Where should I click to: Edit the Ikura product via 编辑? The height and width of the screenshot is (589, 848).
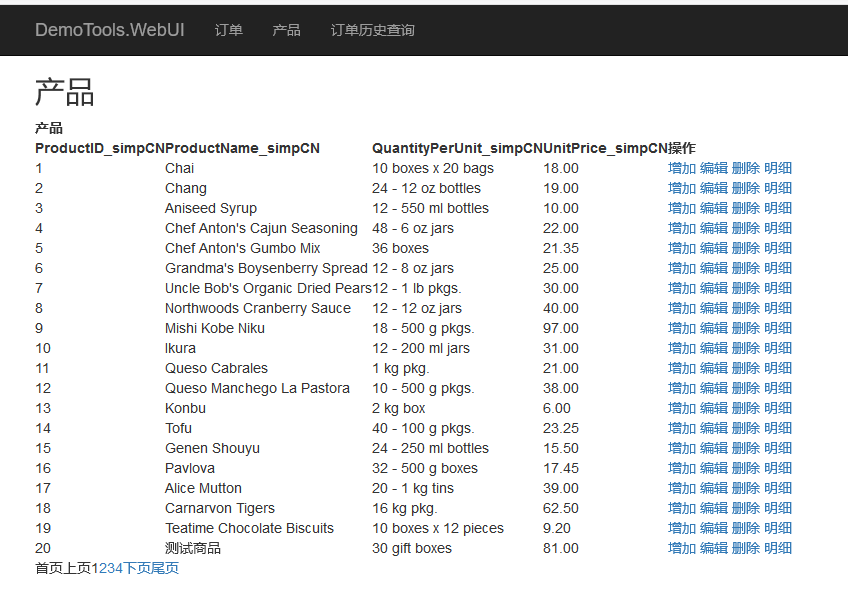point(714,348)
